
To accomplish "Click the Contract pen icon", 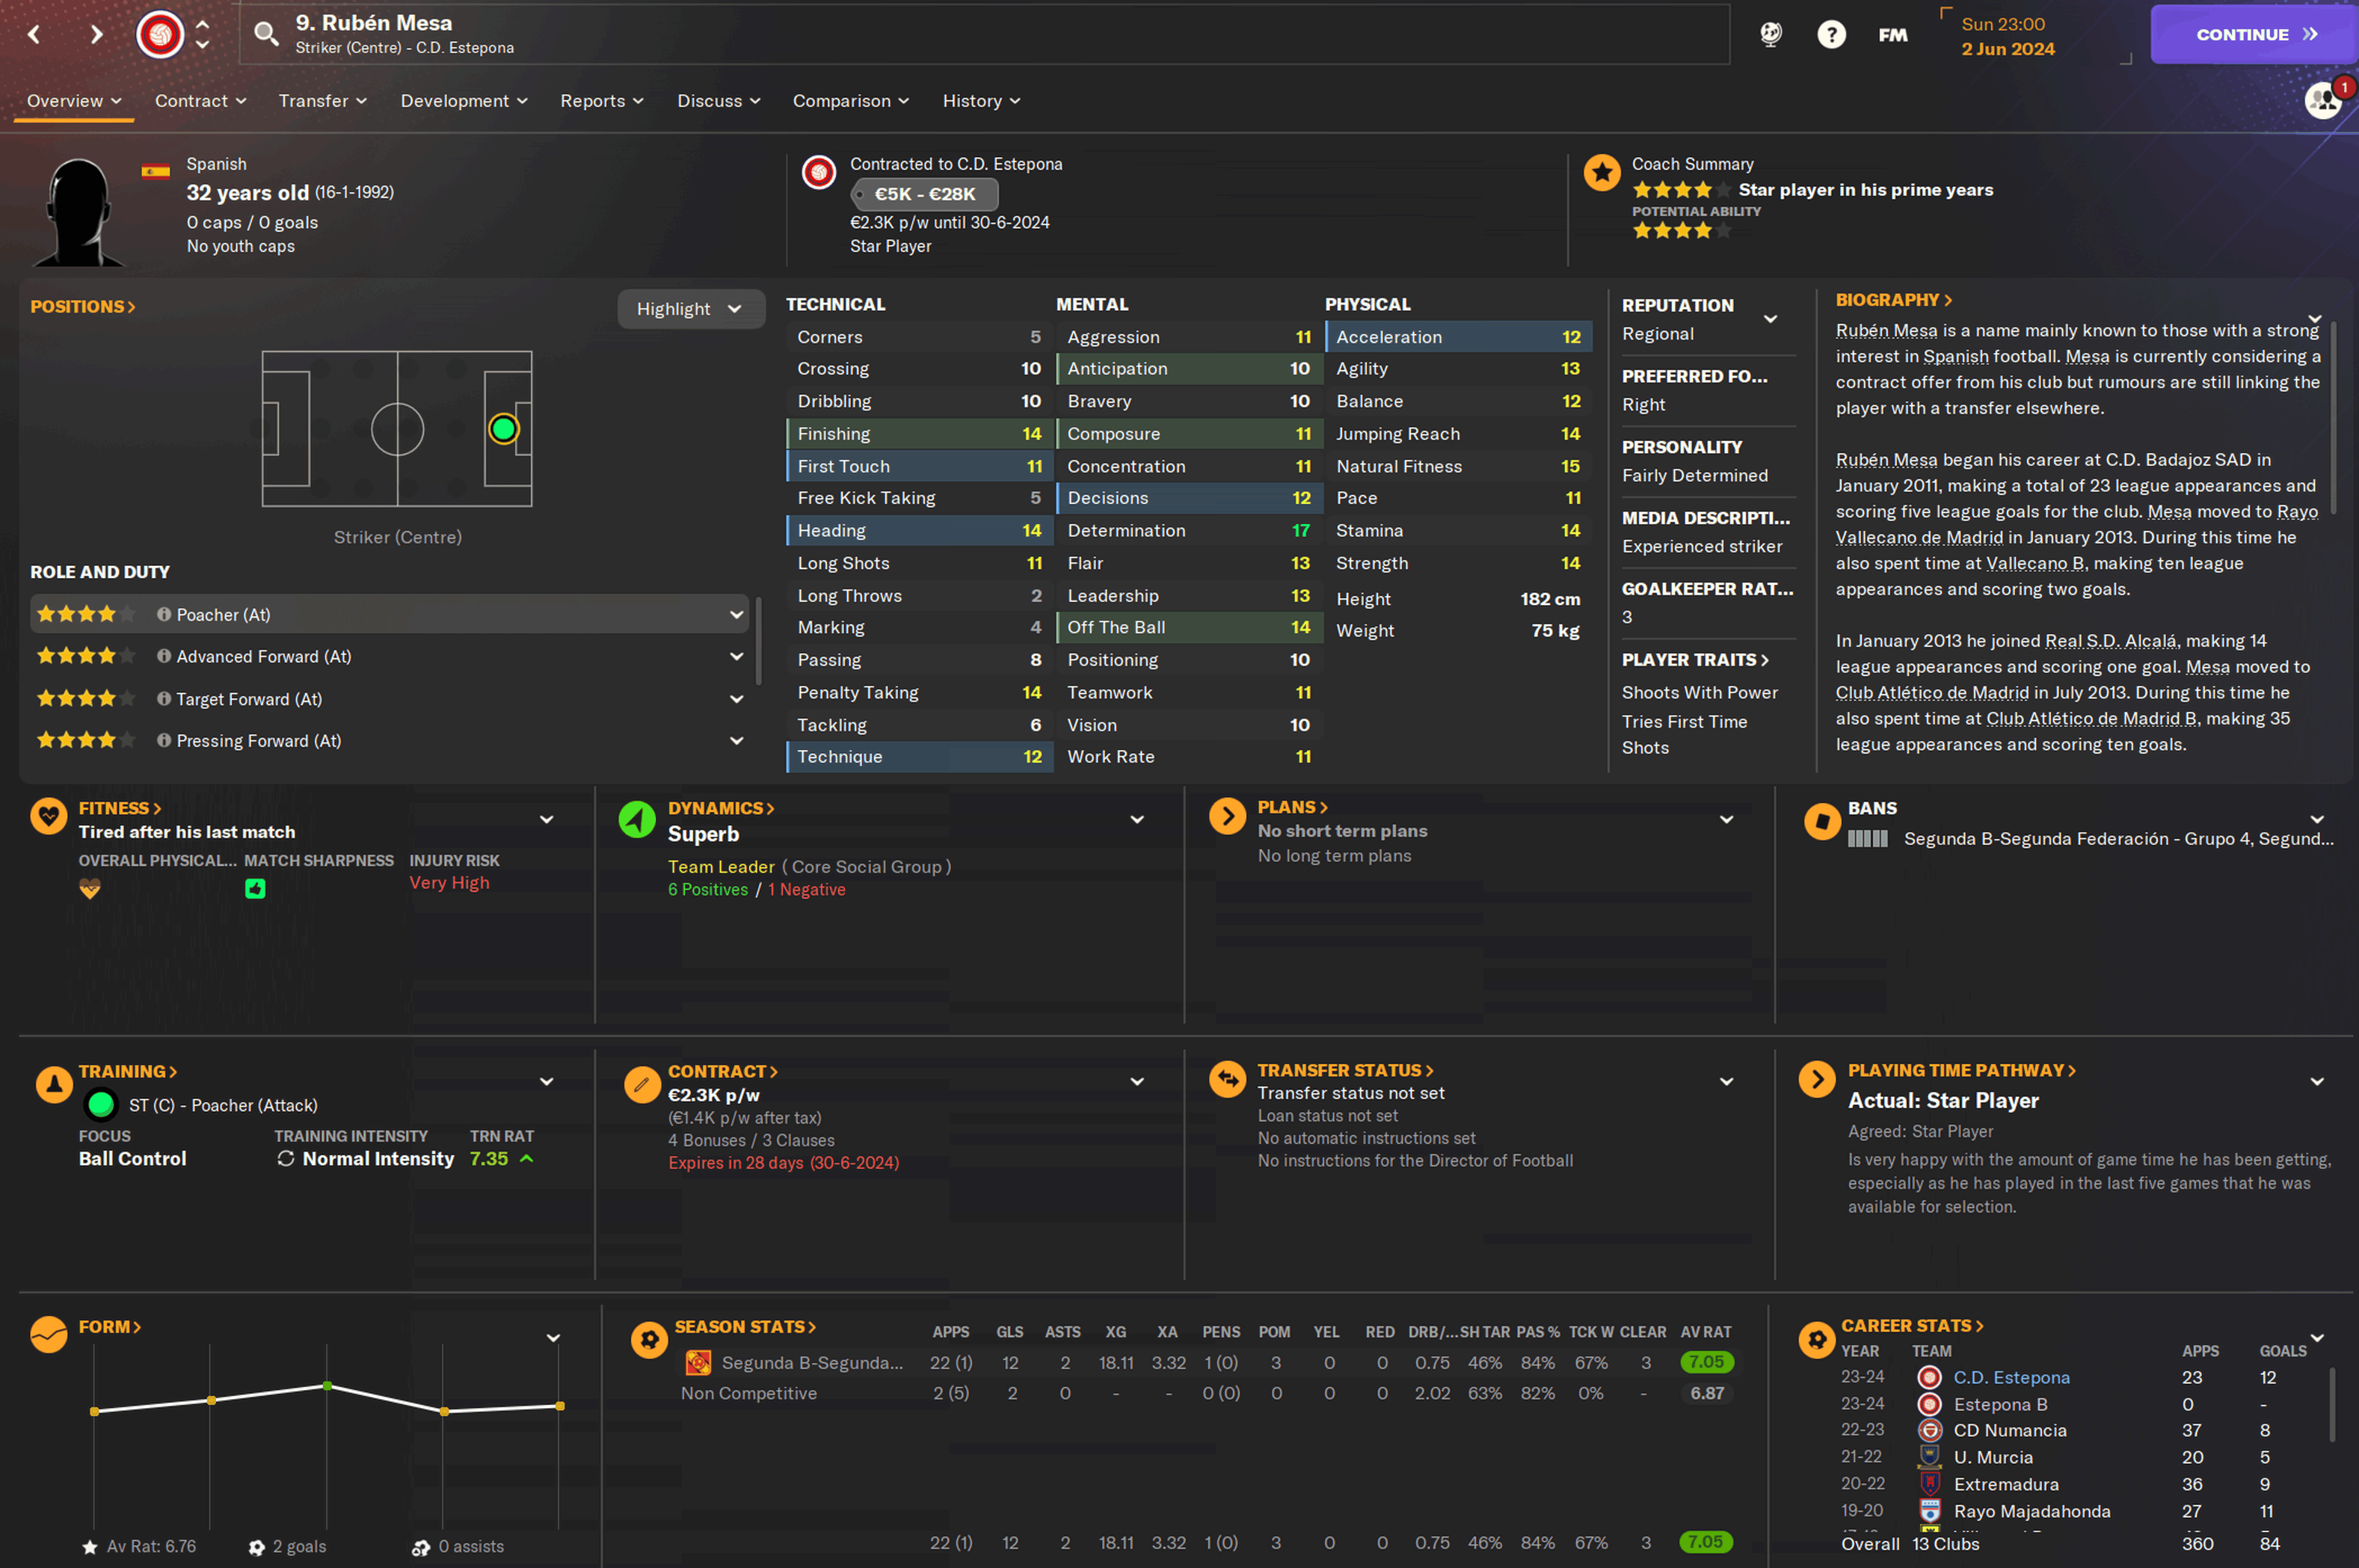I will coord(642,1085).
